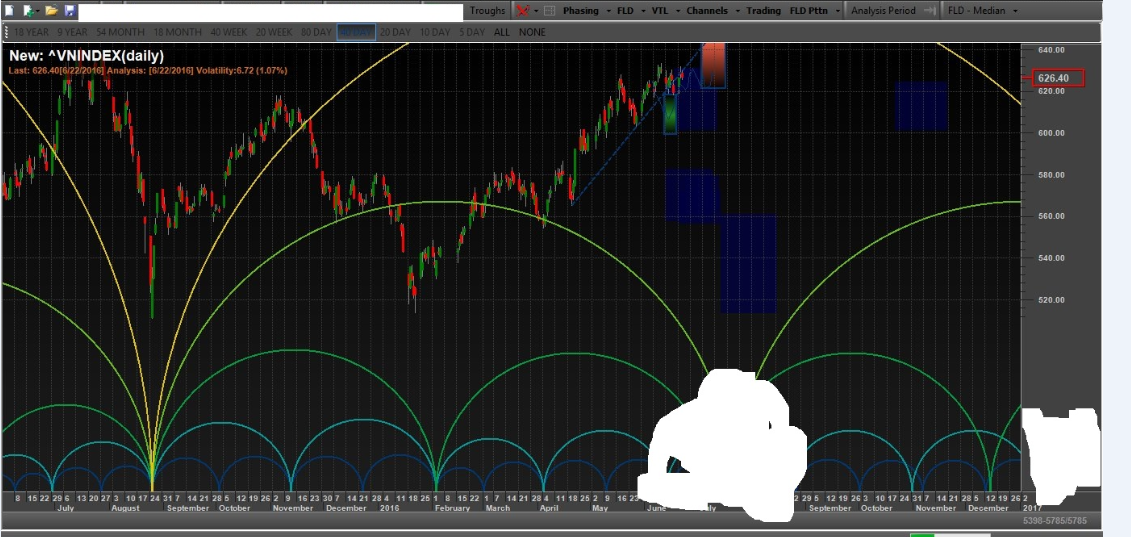Click the New blank document icon

(x=9, y=11)
